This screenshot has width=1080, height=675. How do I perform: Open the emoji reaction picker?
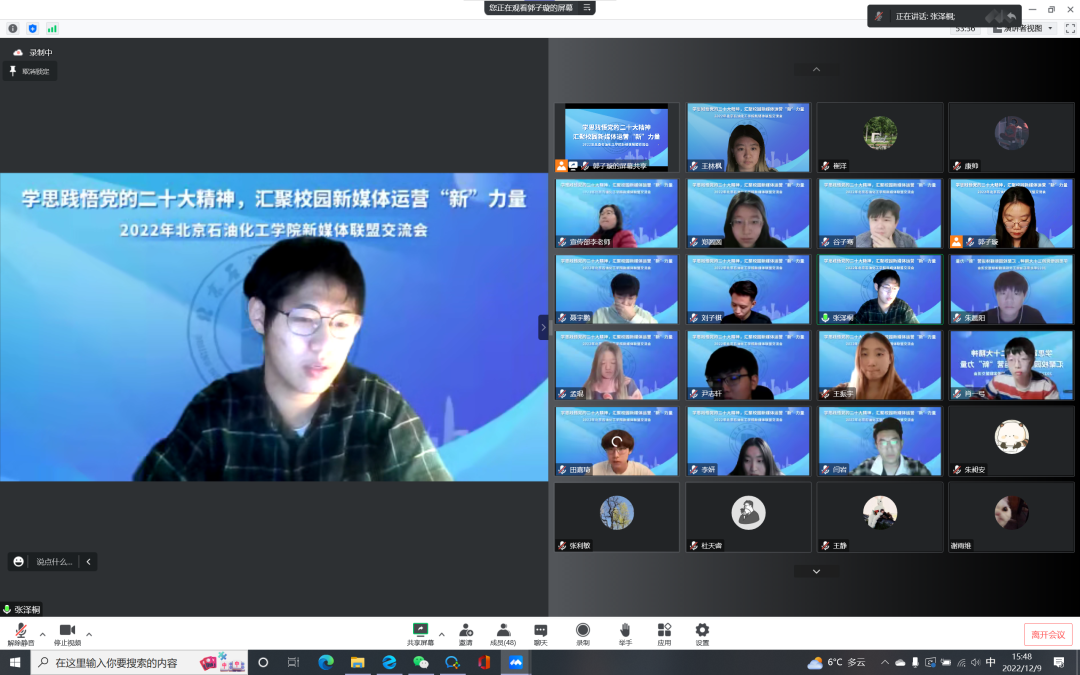[18, 562]
